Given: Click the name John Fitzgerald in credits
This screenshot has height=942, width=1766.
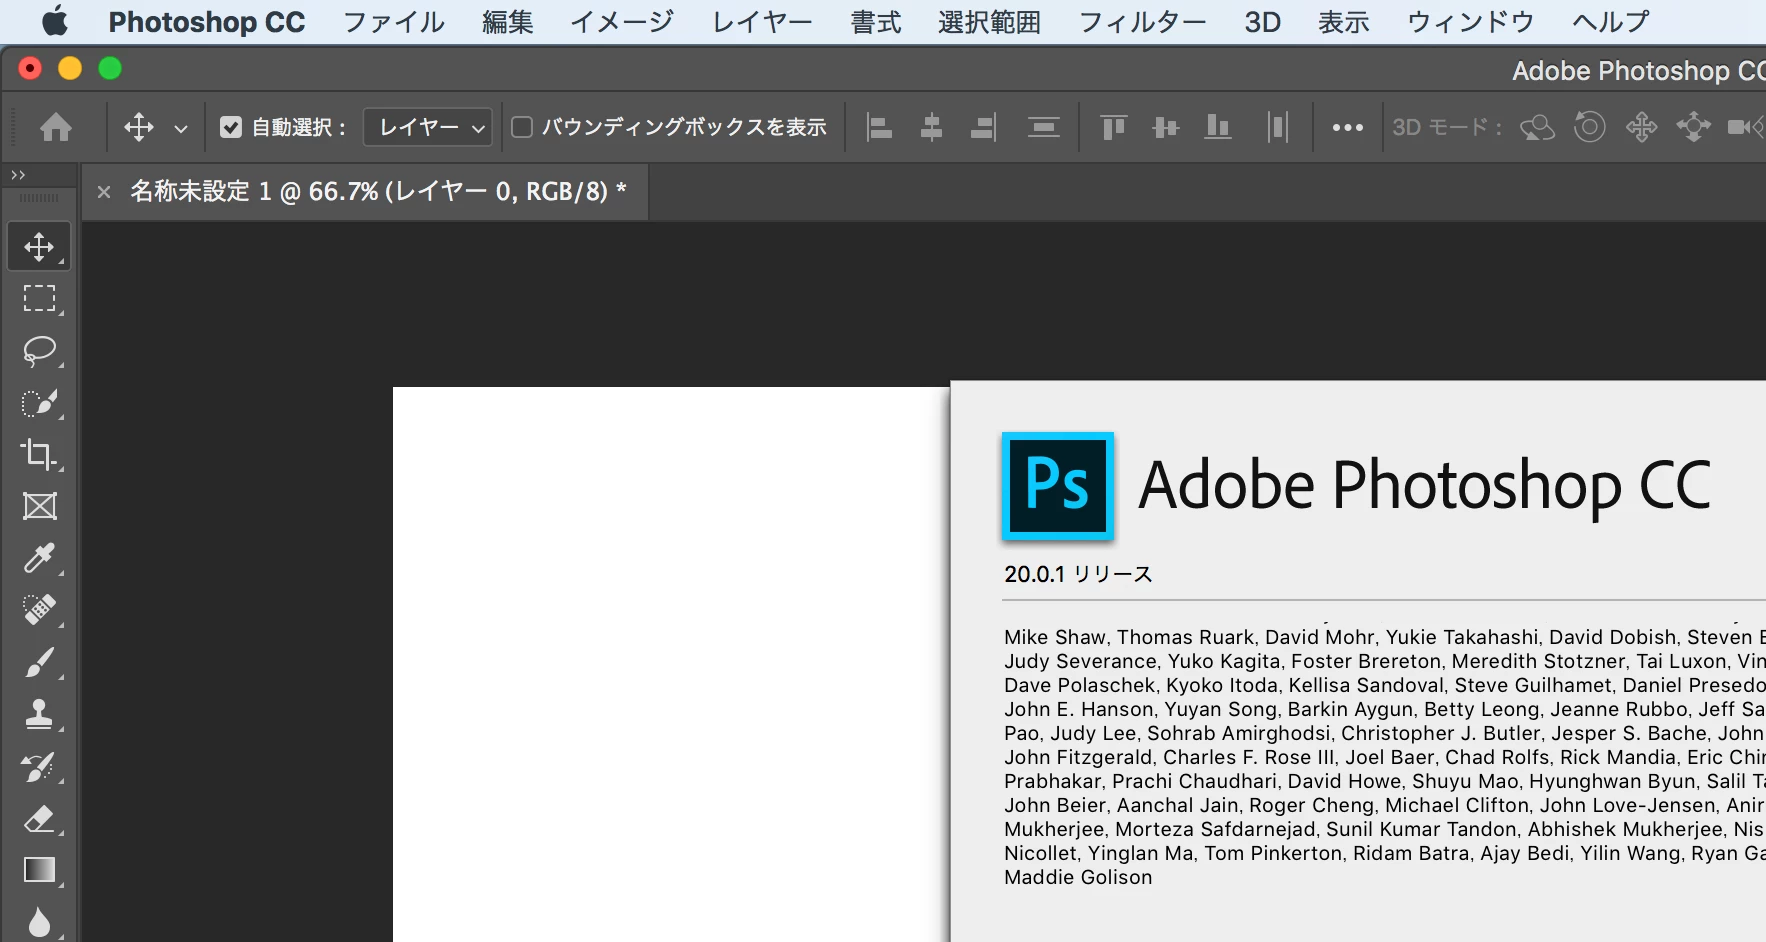Looking at the screenshot, I should tap(1078, 757).
